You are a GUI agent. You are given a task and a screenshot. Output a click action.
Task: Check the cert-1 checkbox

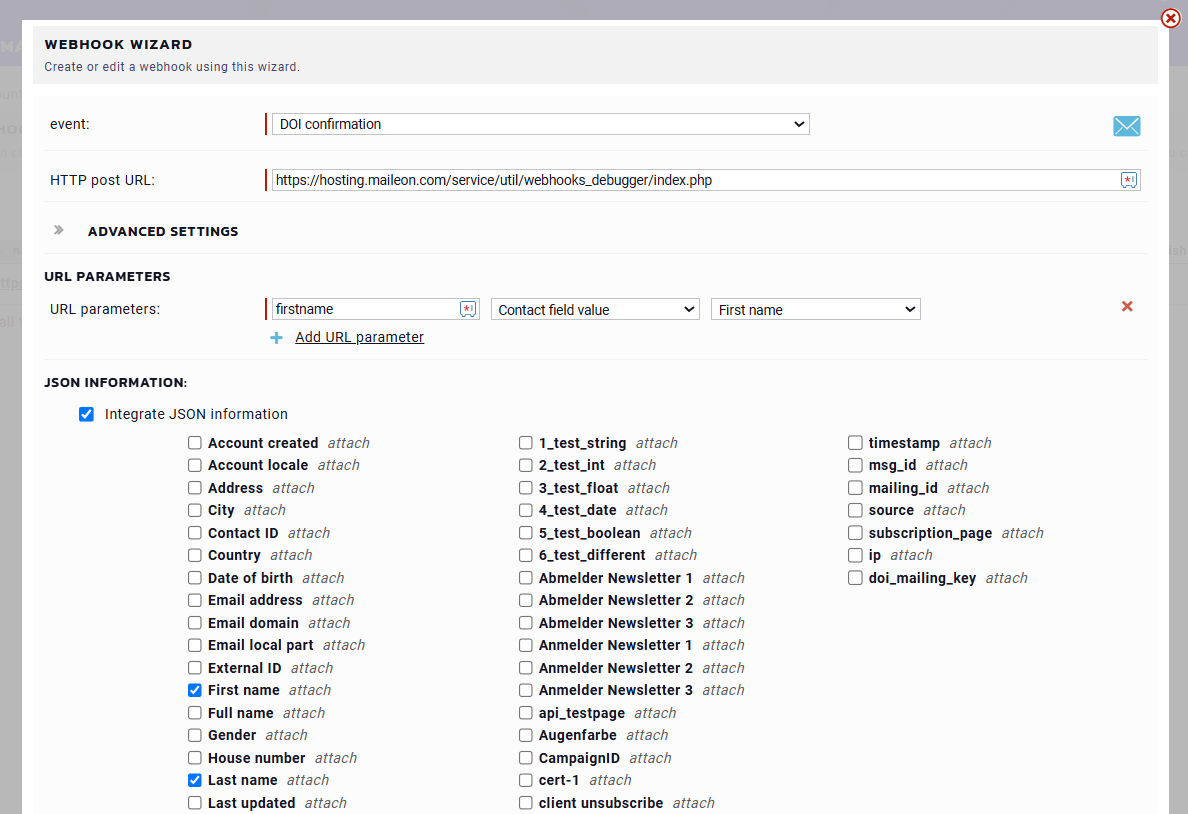[x=526, y=780]
